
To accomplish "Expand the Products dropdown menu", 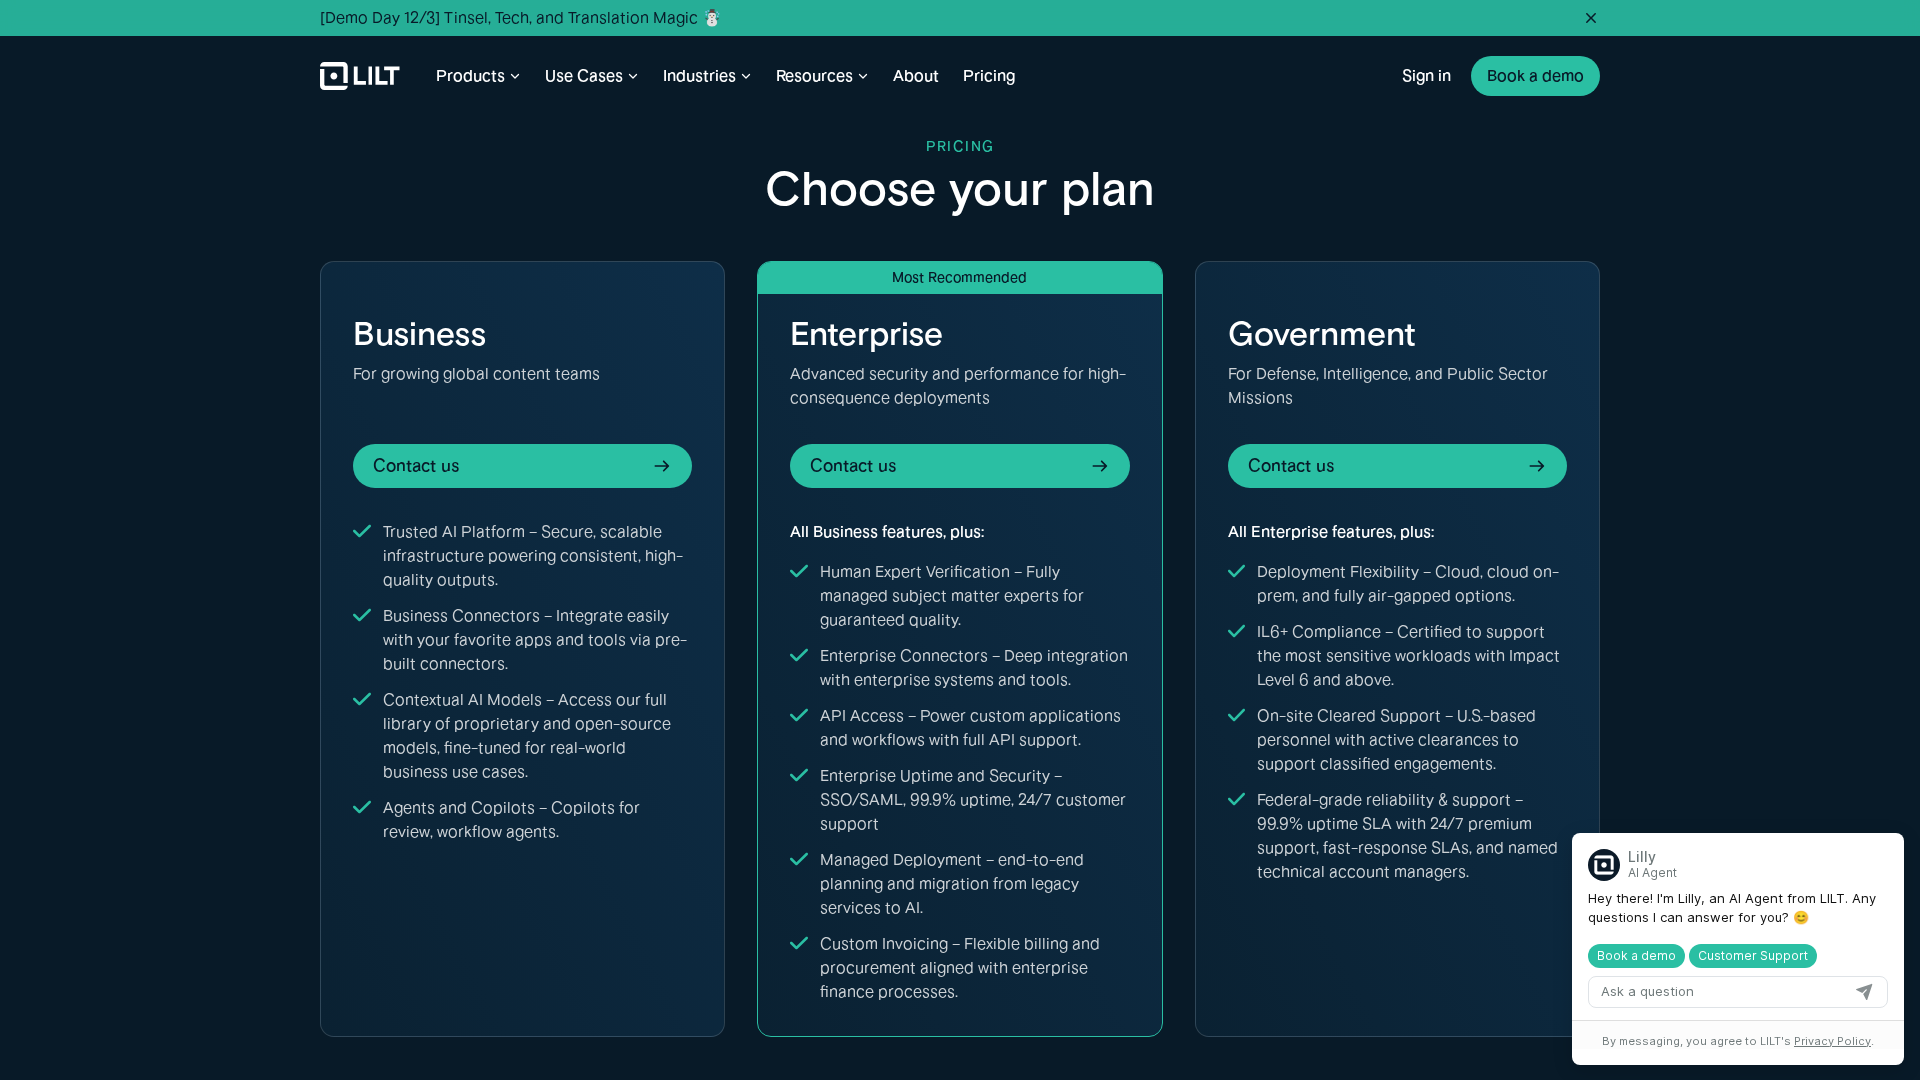I will [477, 76].
